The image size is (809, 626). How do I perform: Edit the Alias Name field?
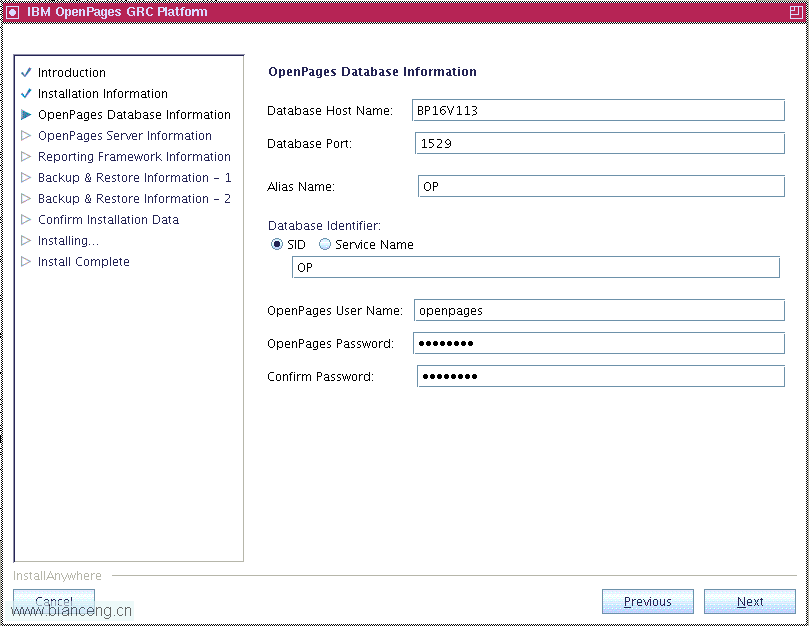coord(602,186)
